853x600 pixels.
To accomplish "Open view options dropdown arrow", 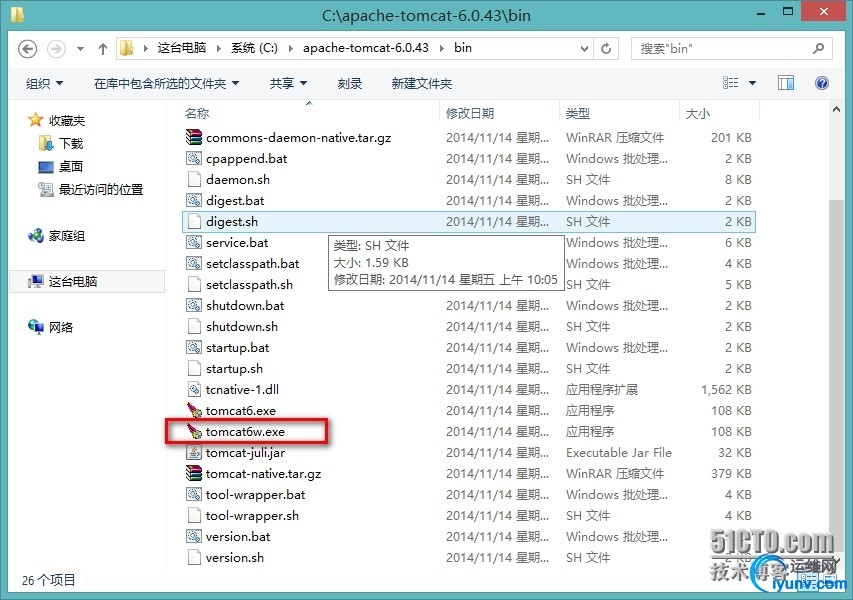I will coord(752,83).
